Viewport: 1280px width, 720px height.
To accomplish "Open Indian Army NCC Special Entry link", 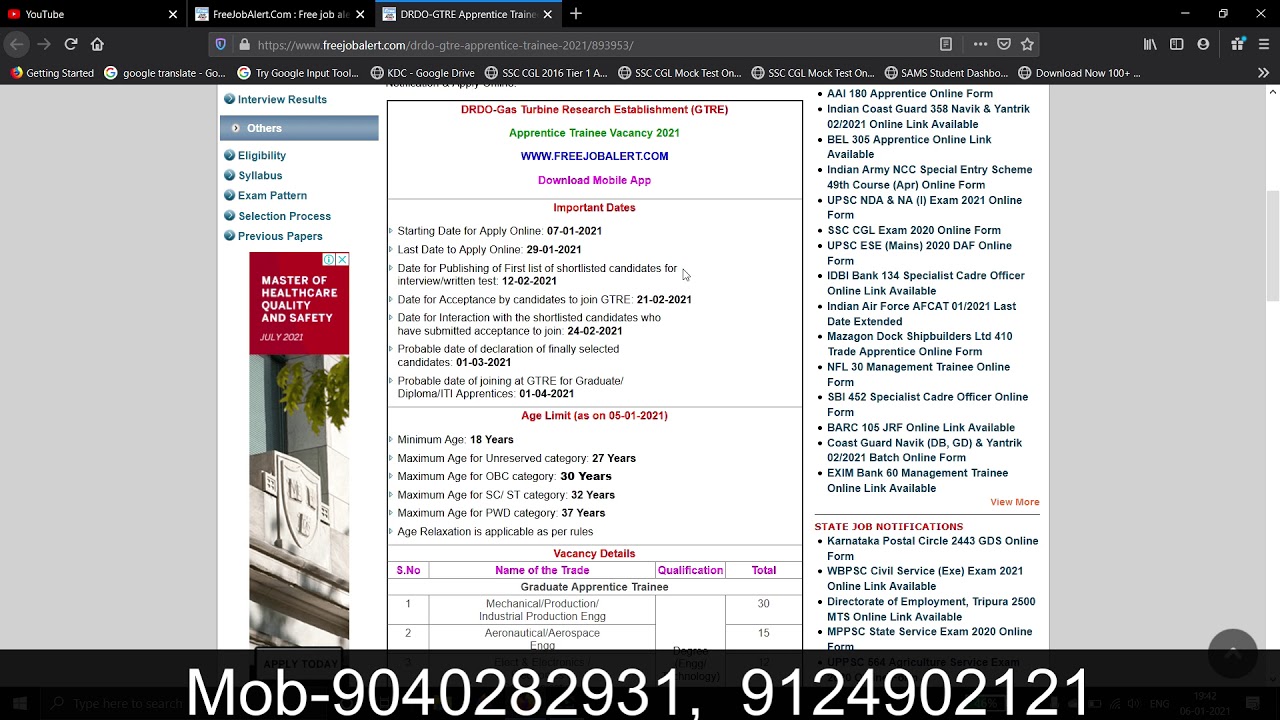I will (x=929, y=177).
